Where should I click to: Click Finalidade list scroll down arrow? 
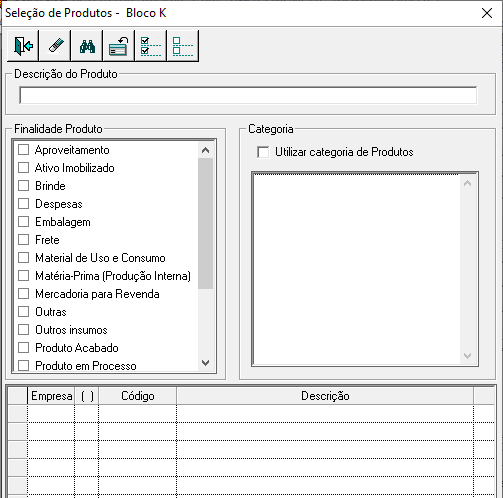(x=205, y=363)
